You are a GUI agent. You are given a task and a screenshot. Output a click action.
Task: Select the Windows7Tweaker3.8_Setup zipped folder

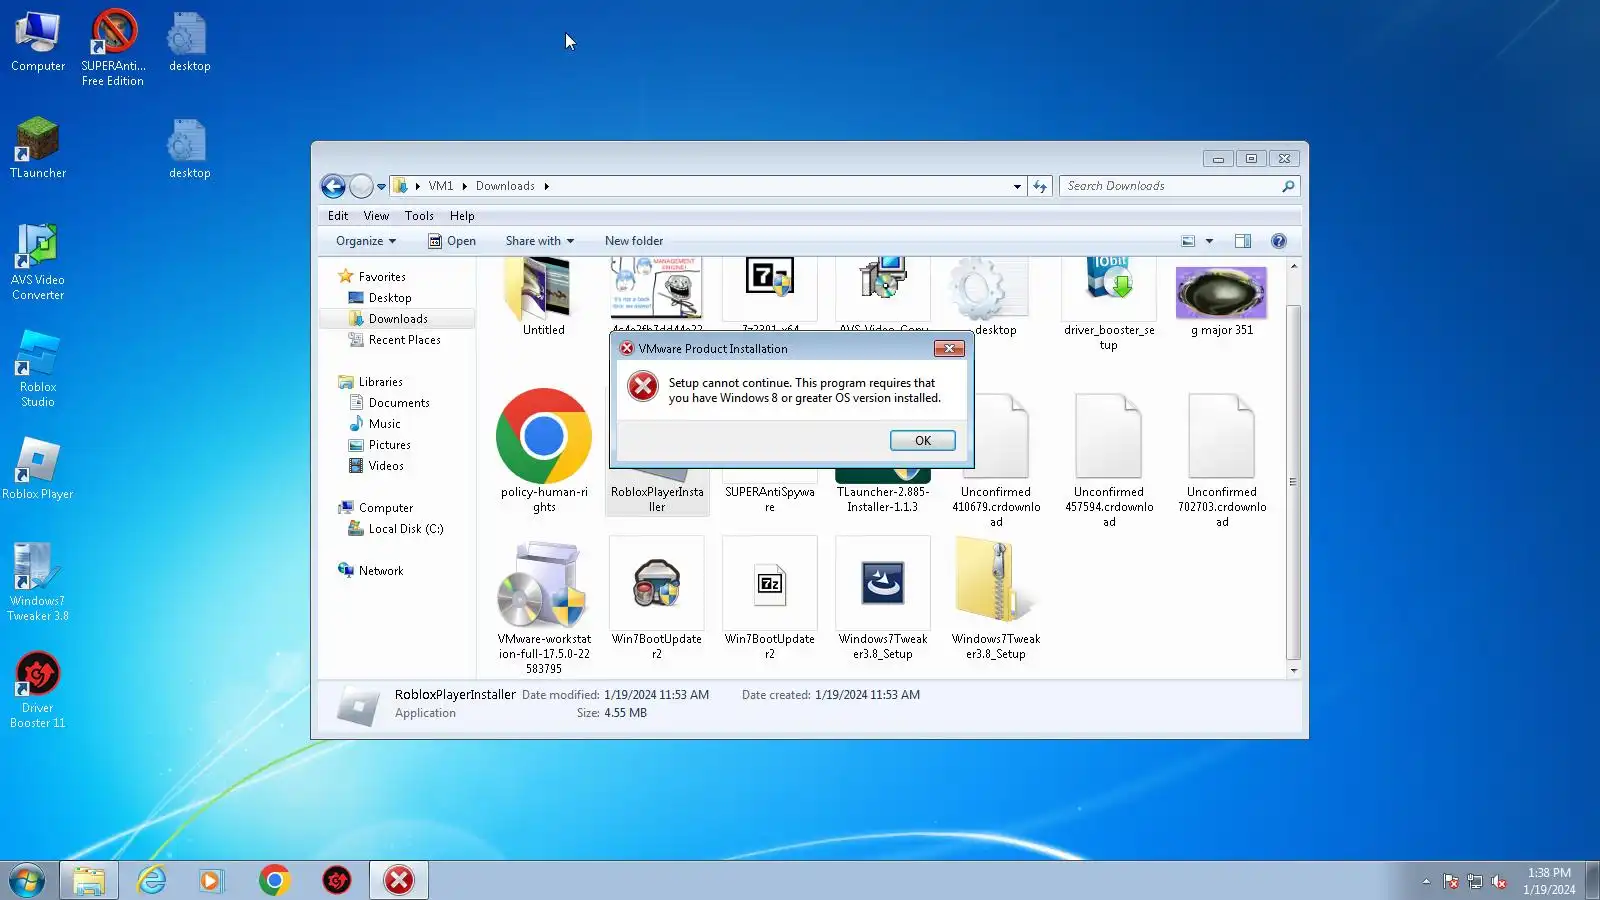coord(996,599)
